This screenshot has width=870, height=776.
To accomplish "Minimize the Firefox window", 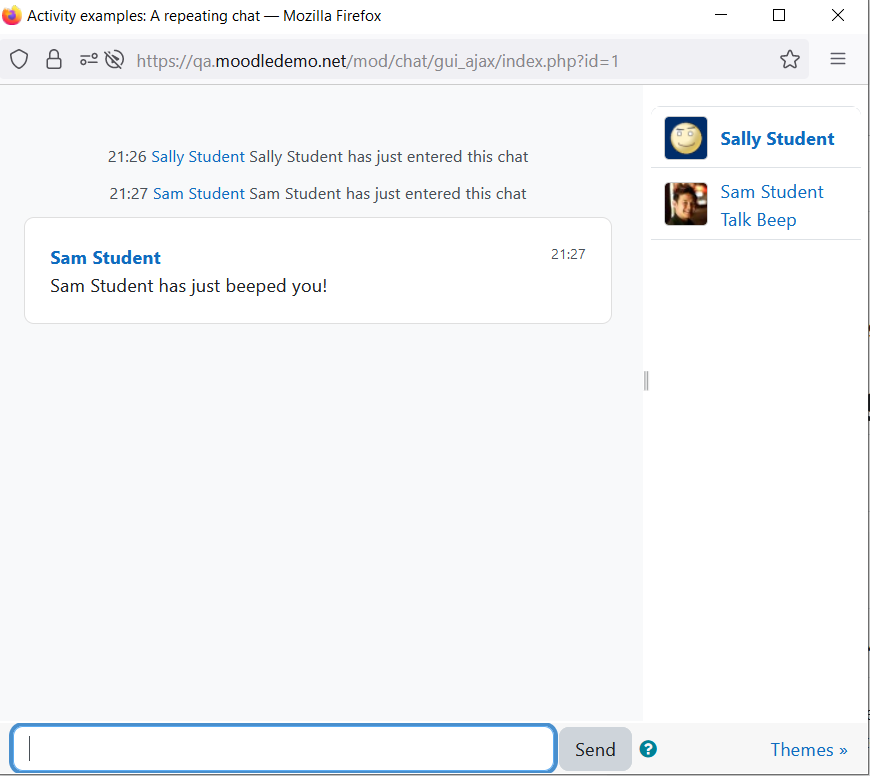I will pyautogui.click(x=721, y=15).
